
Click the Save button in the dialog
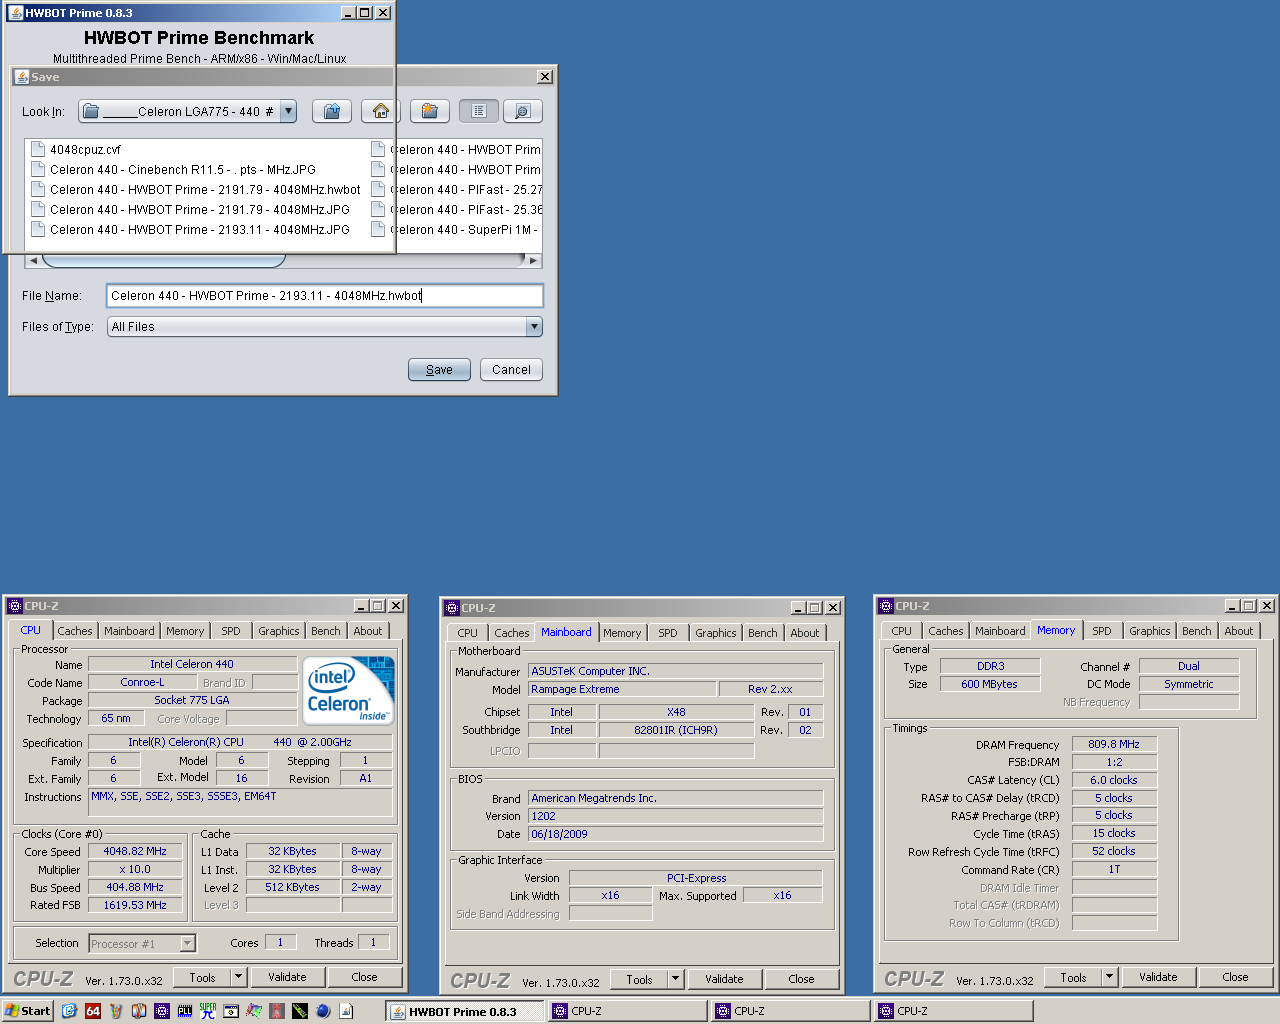[x=439, y=369]
